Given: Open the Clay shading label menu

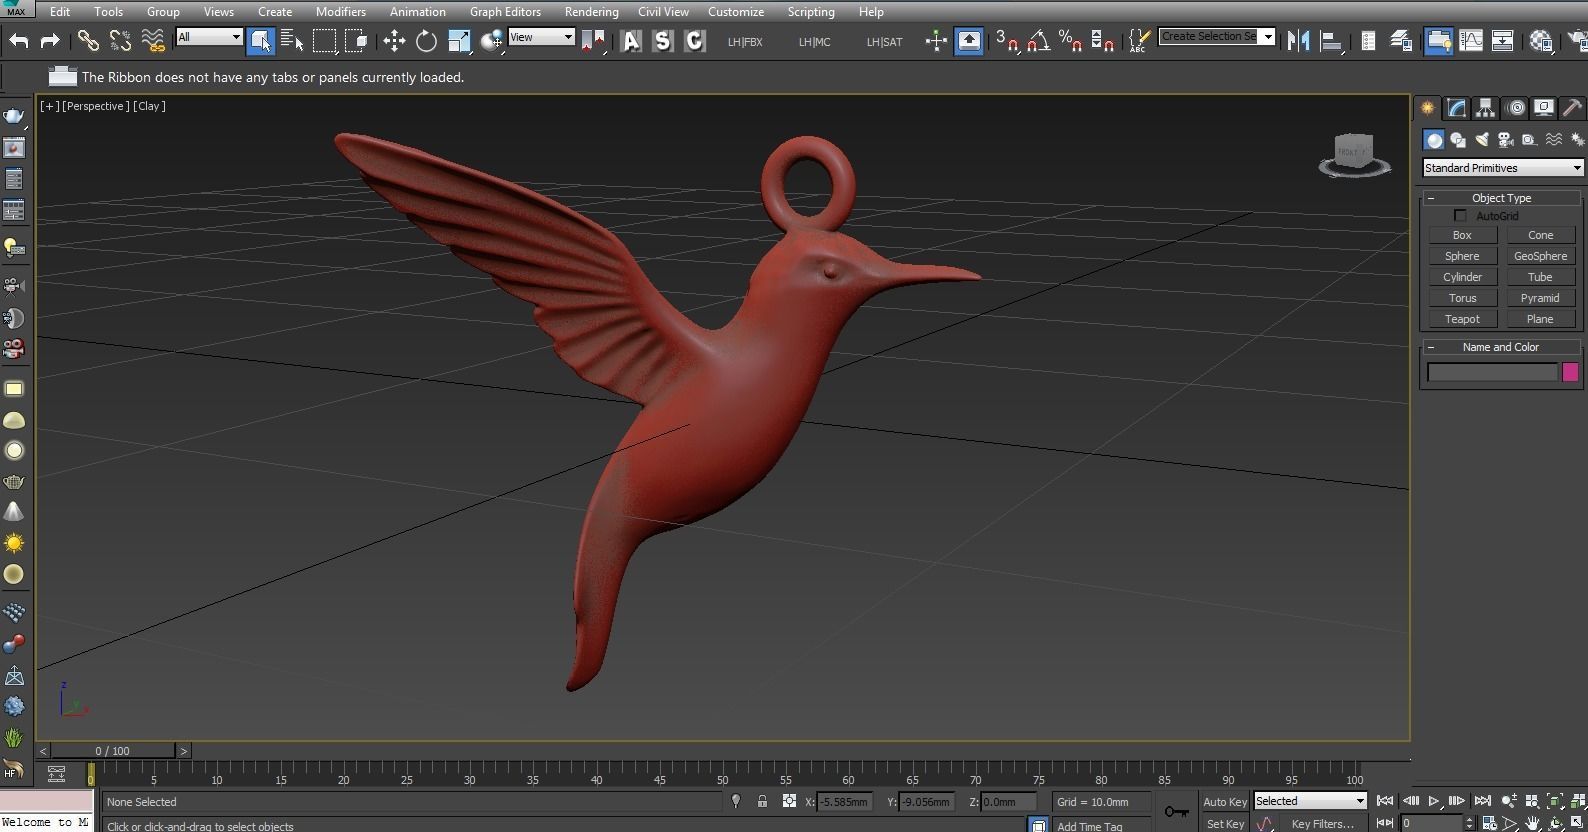Looking at the screenshot, I should point(150,106).
